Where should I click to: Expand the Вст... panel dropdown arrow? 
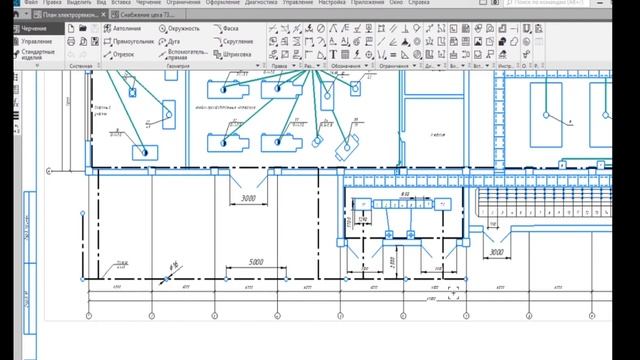pos(487,66)
